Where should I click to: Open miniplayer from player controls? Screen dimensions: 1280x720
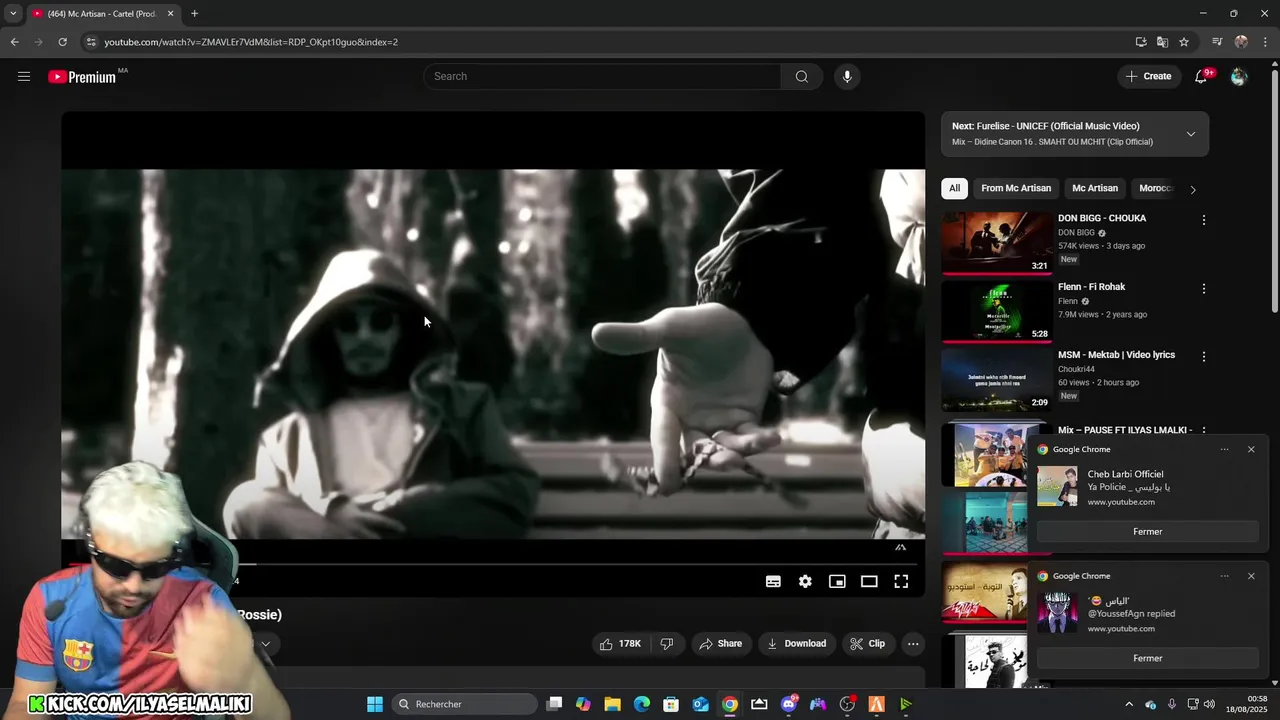[x=837, y=581]
